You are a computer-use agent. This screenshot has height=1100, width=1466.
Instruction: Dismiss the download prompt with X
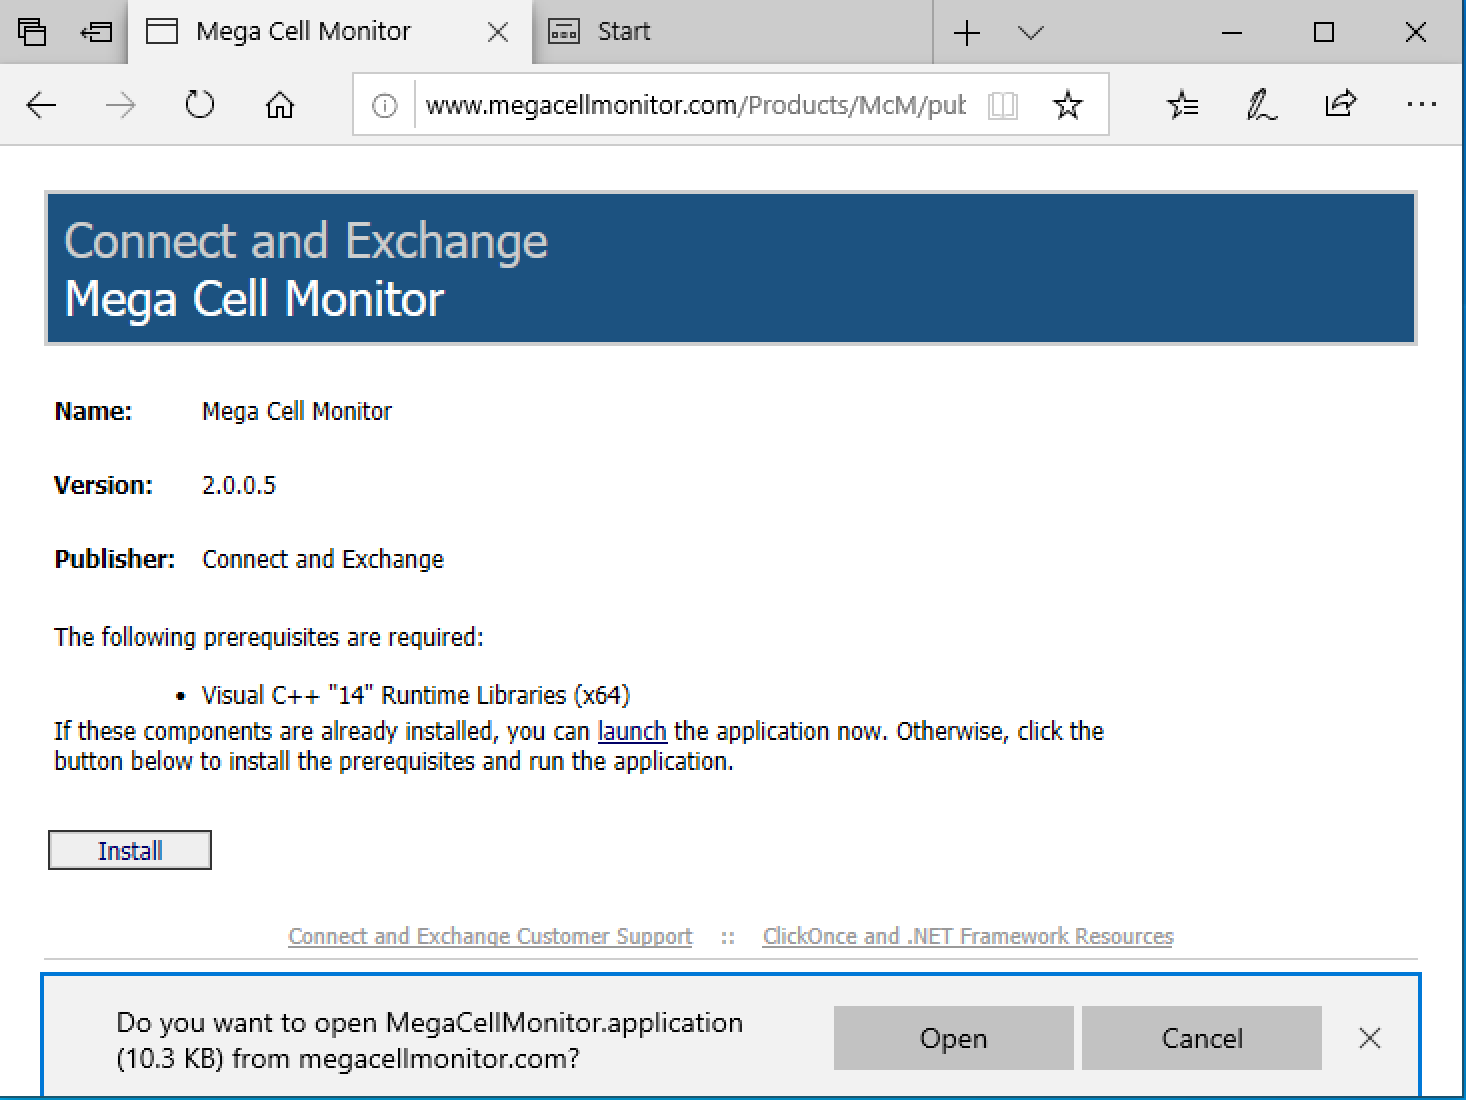(x=1370, y=1038)
